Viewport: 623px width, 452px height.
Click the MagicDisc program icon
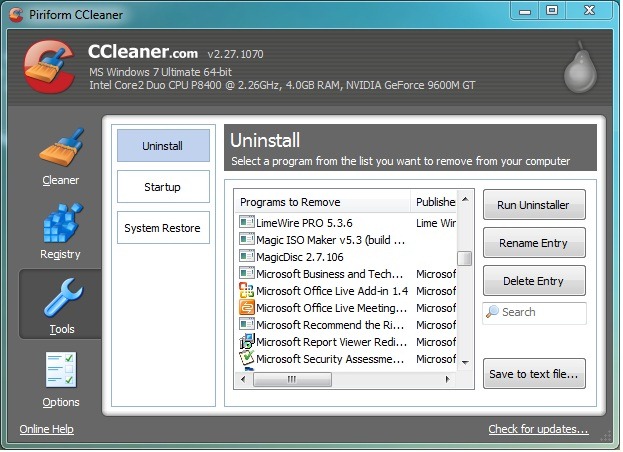pos(246,256)
